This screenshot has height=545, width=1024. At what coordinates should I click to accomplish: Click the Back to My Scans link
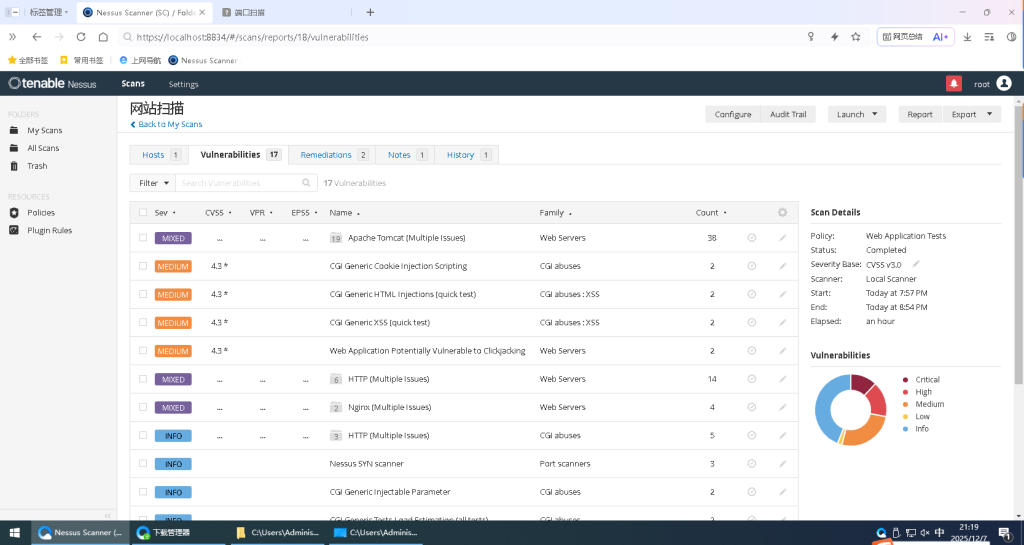click(x=167, y=125)
